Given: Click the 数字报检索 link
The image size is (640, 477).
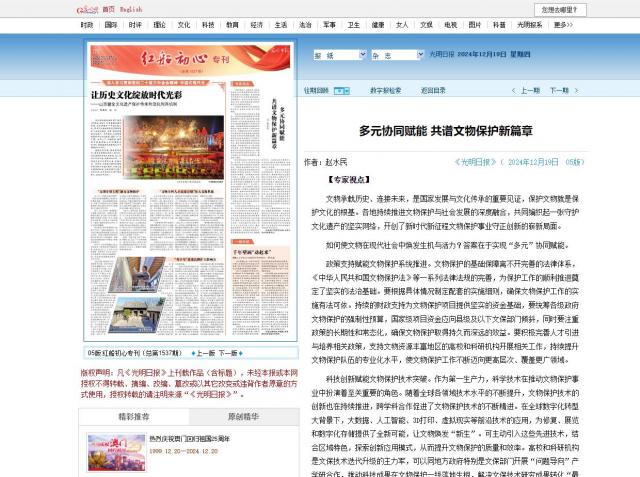Looking at the screenshot, I should (385, 90).
